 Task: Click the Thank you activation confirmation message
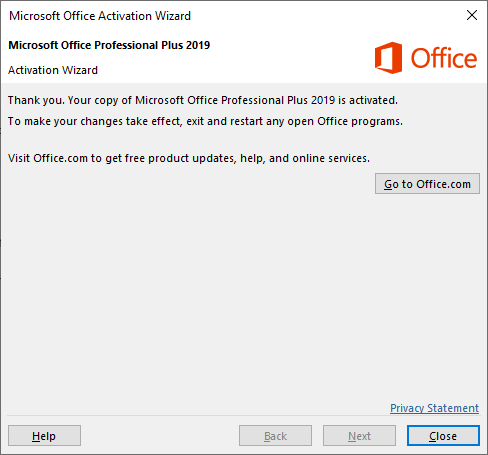pos(203,100)
